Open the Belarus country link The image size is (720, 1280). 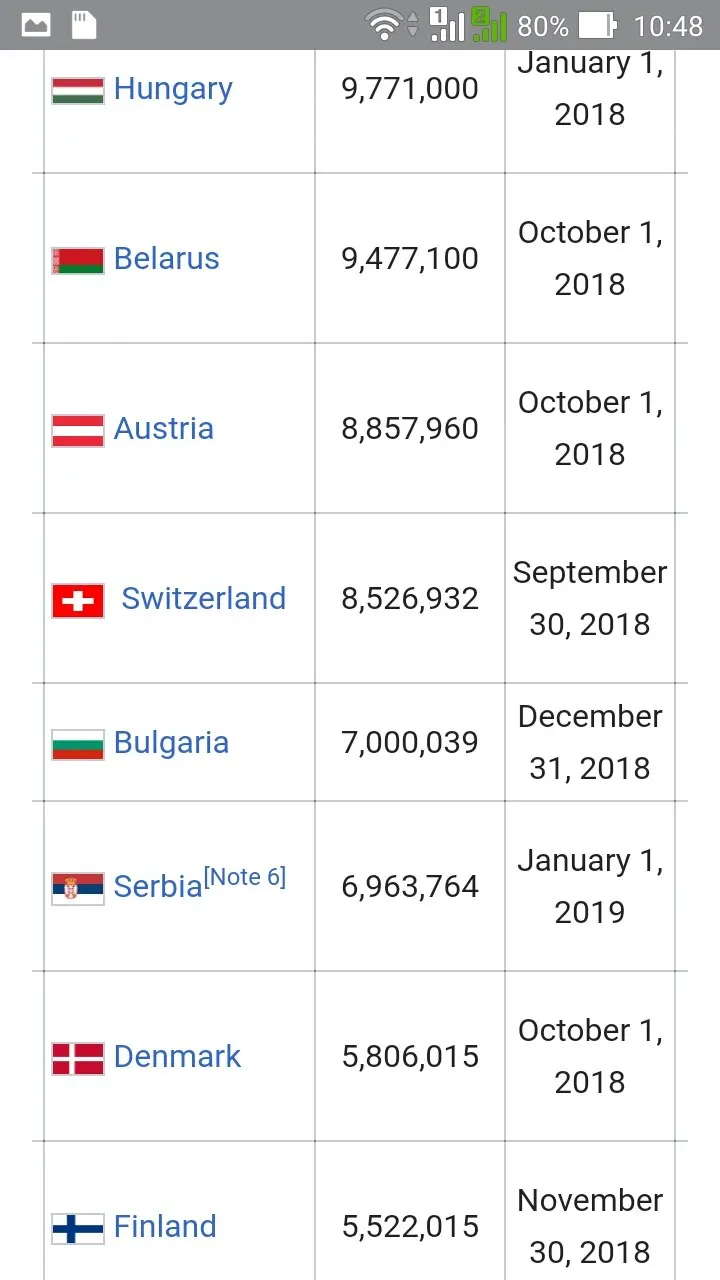tap(166, 259)
